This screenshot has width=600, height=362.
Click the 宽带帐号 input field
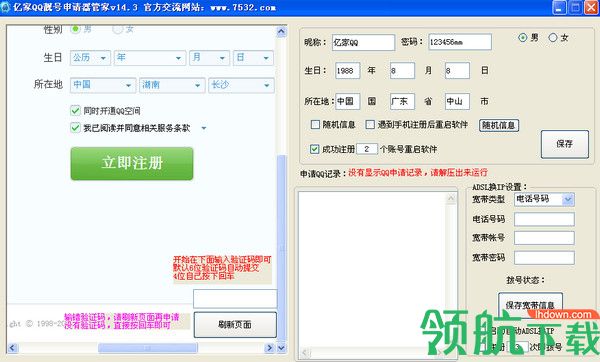(x=544, y=238)
